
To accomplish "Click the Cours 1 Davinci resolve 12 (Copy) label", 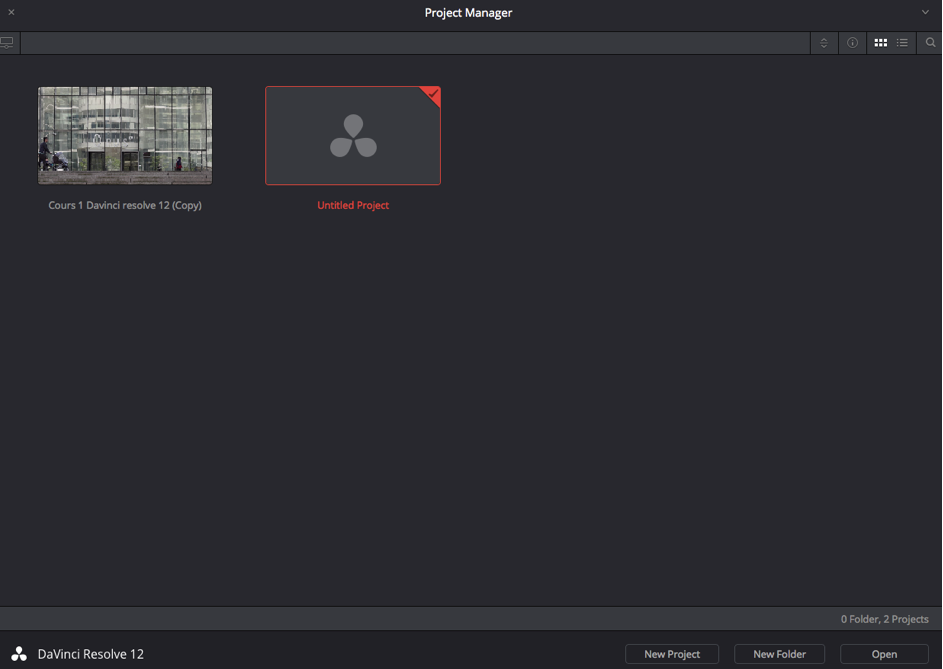I will pos(125,205).
